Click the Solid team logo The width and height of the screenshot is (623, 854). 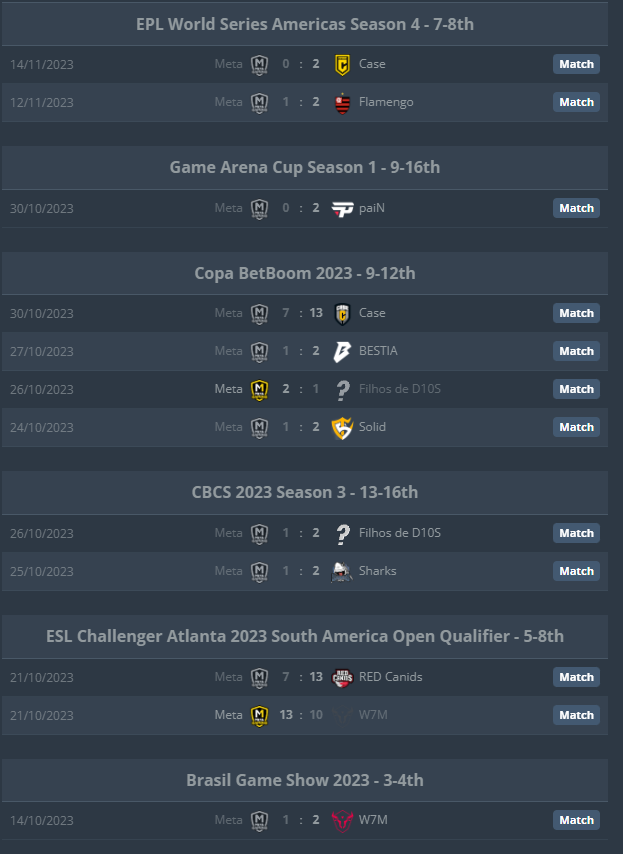(342, 428)
